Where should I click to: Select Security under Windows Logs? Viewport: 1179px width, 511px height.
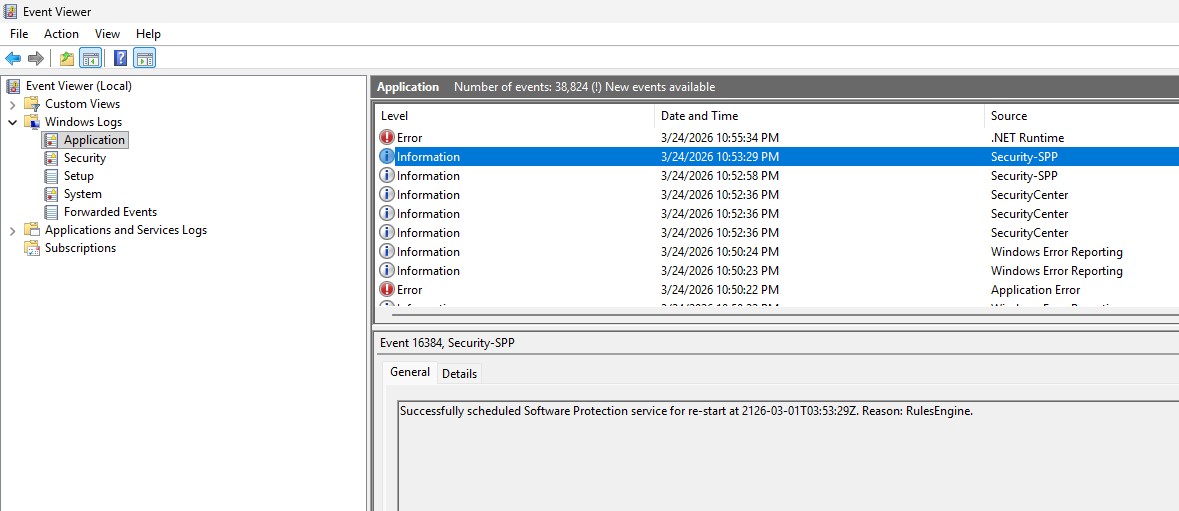[x=84, y=158]
